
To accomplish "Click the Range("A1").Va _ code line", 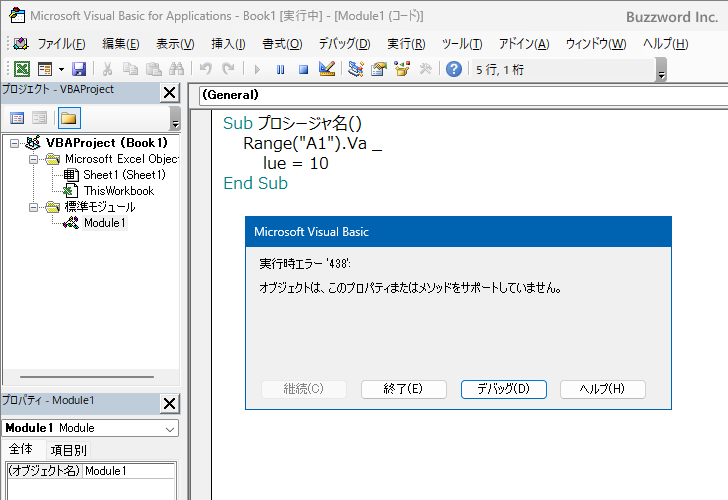I will (312, 143).
